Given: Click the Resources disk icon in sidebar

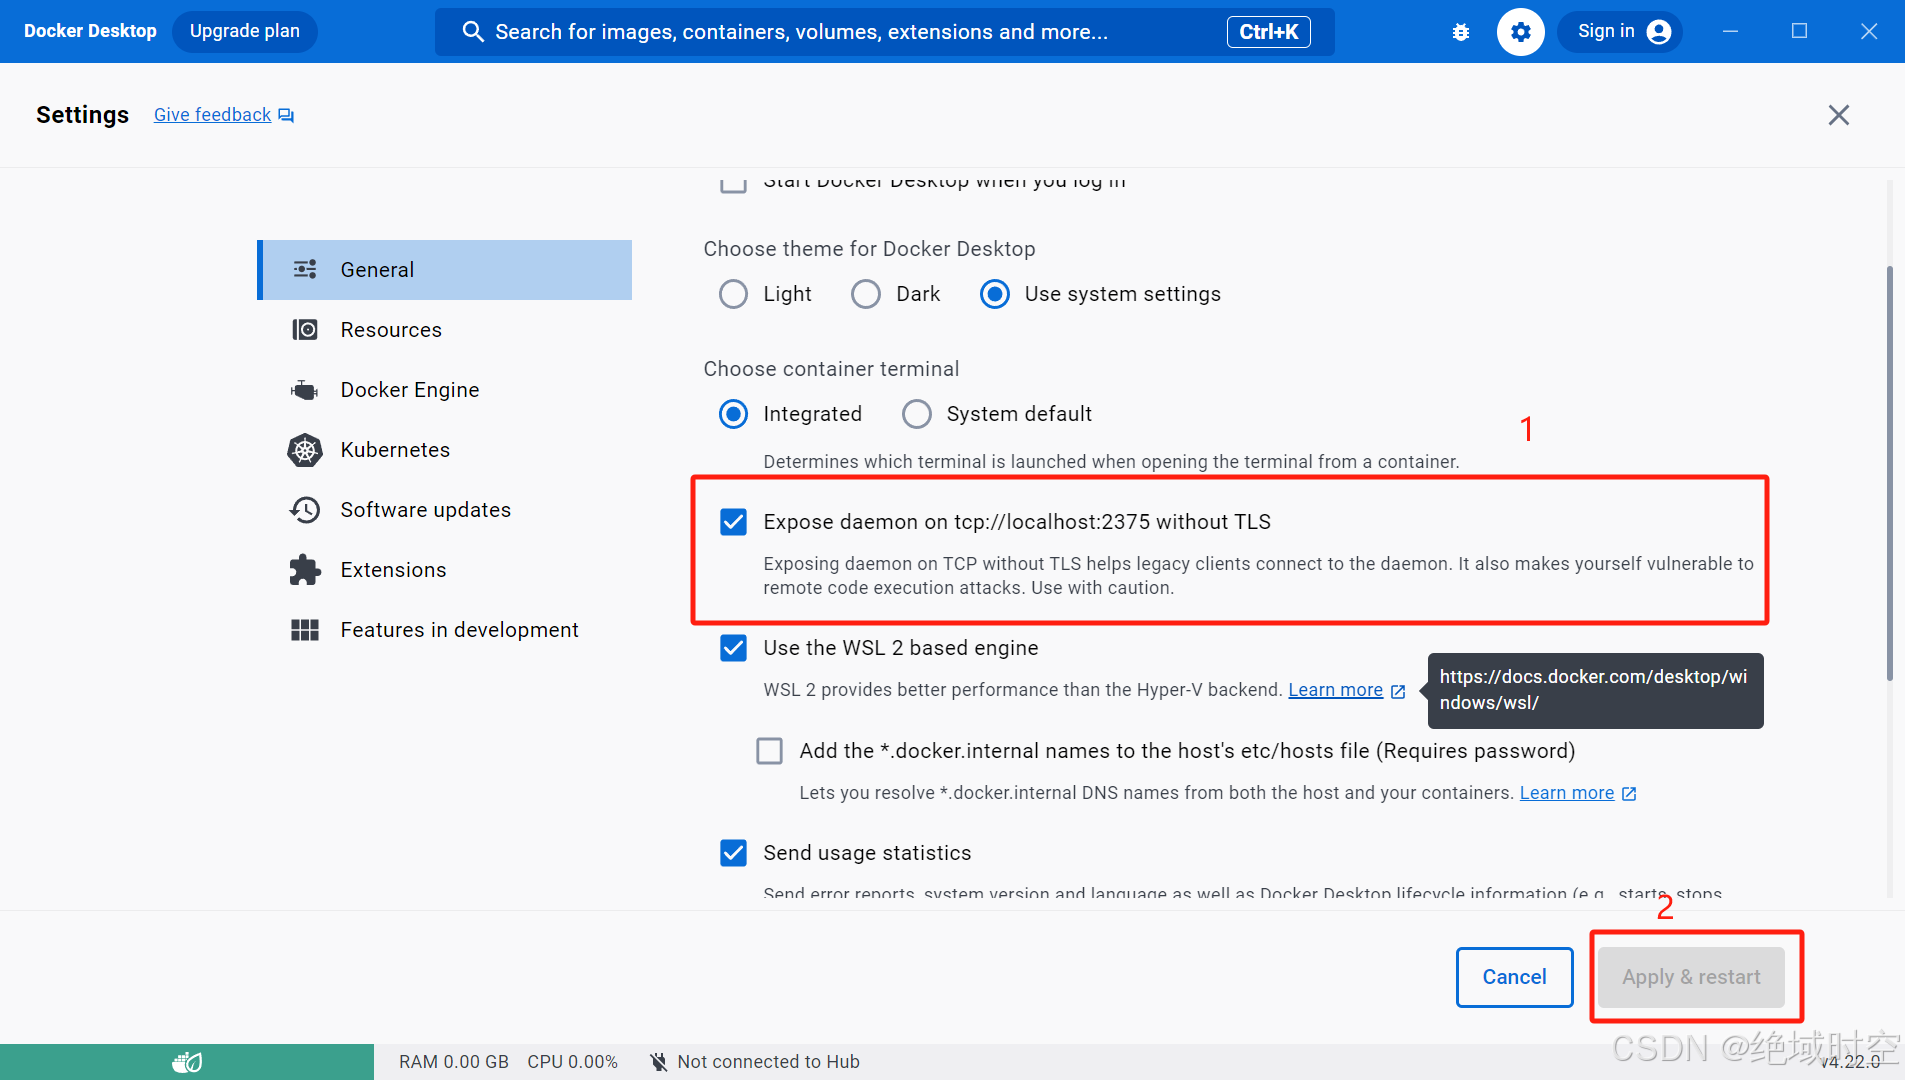Looking at the screenshot, I should 305,330.
